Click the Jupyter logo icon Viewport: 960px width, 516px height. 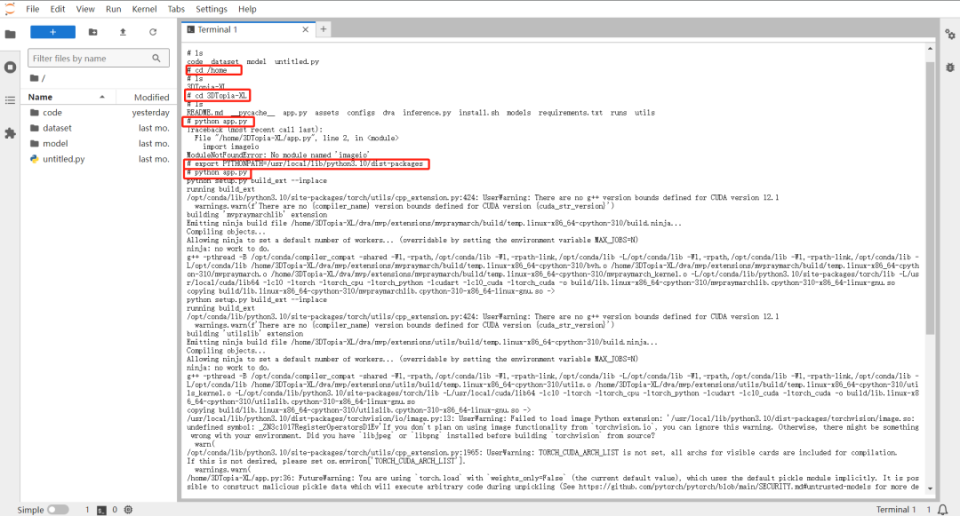coord(9,9)
